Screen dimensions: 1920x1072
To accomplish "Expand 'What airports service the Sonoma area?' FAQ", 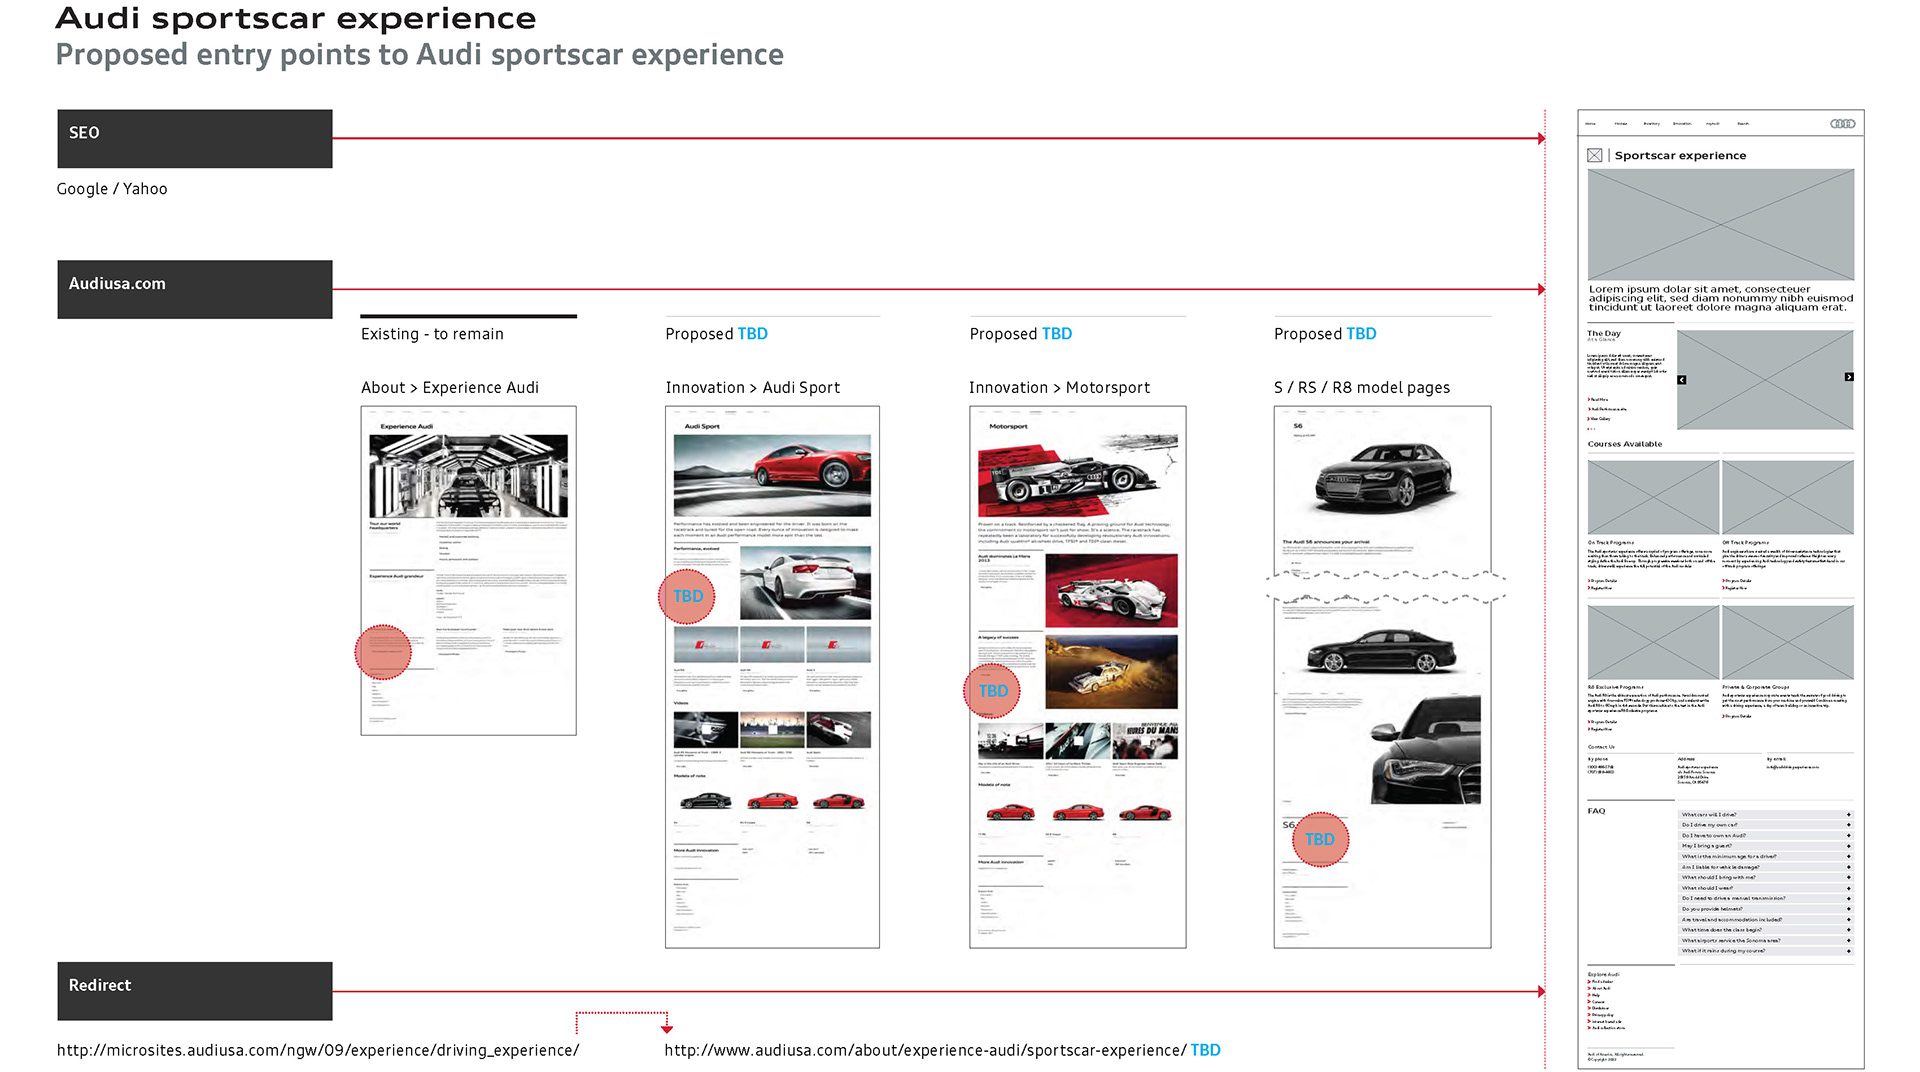I will pos(1766,941).
